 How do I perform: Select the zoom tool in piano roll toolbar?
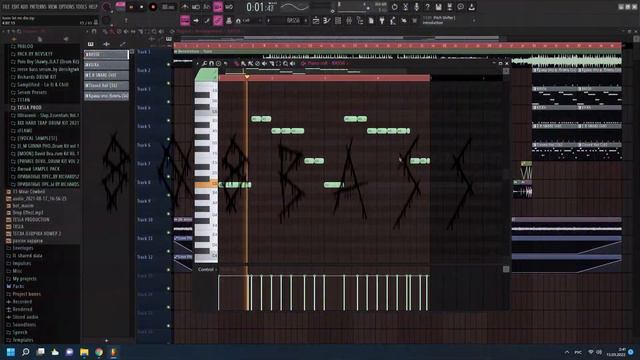click(x=285, y=64)
